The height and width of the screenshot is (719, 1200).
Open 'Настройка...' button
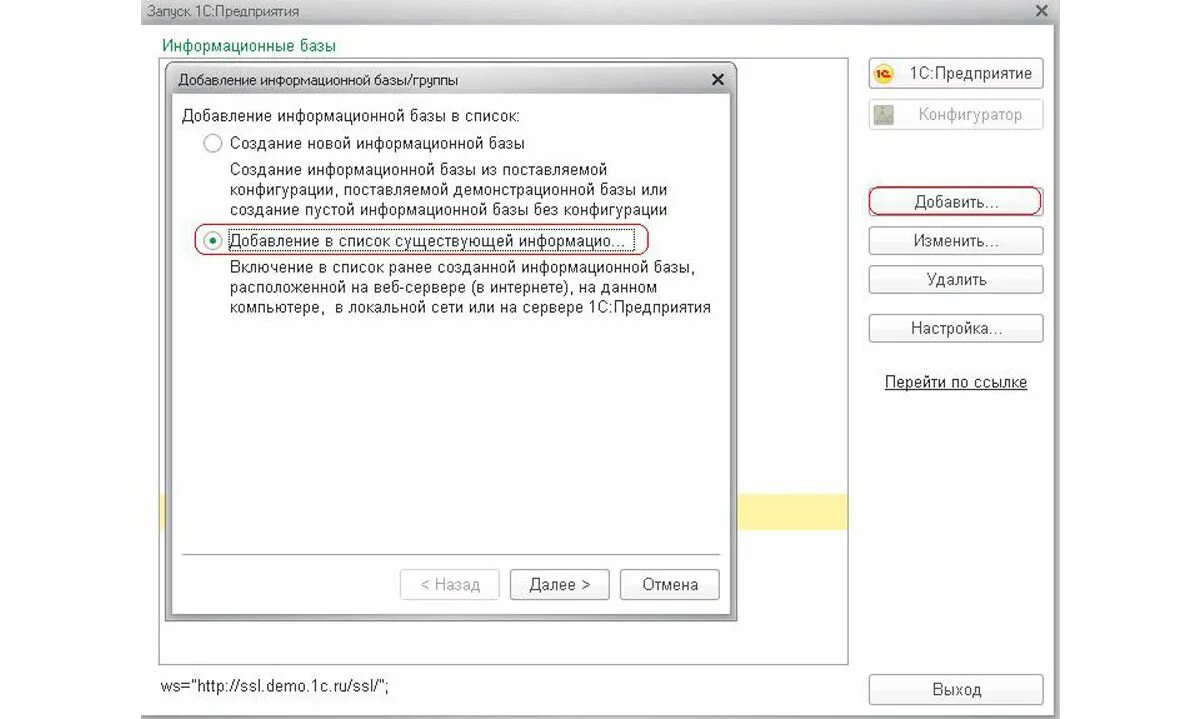click(956, 328)
